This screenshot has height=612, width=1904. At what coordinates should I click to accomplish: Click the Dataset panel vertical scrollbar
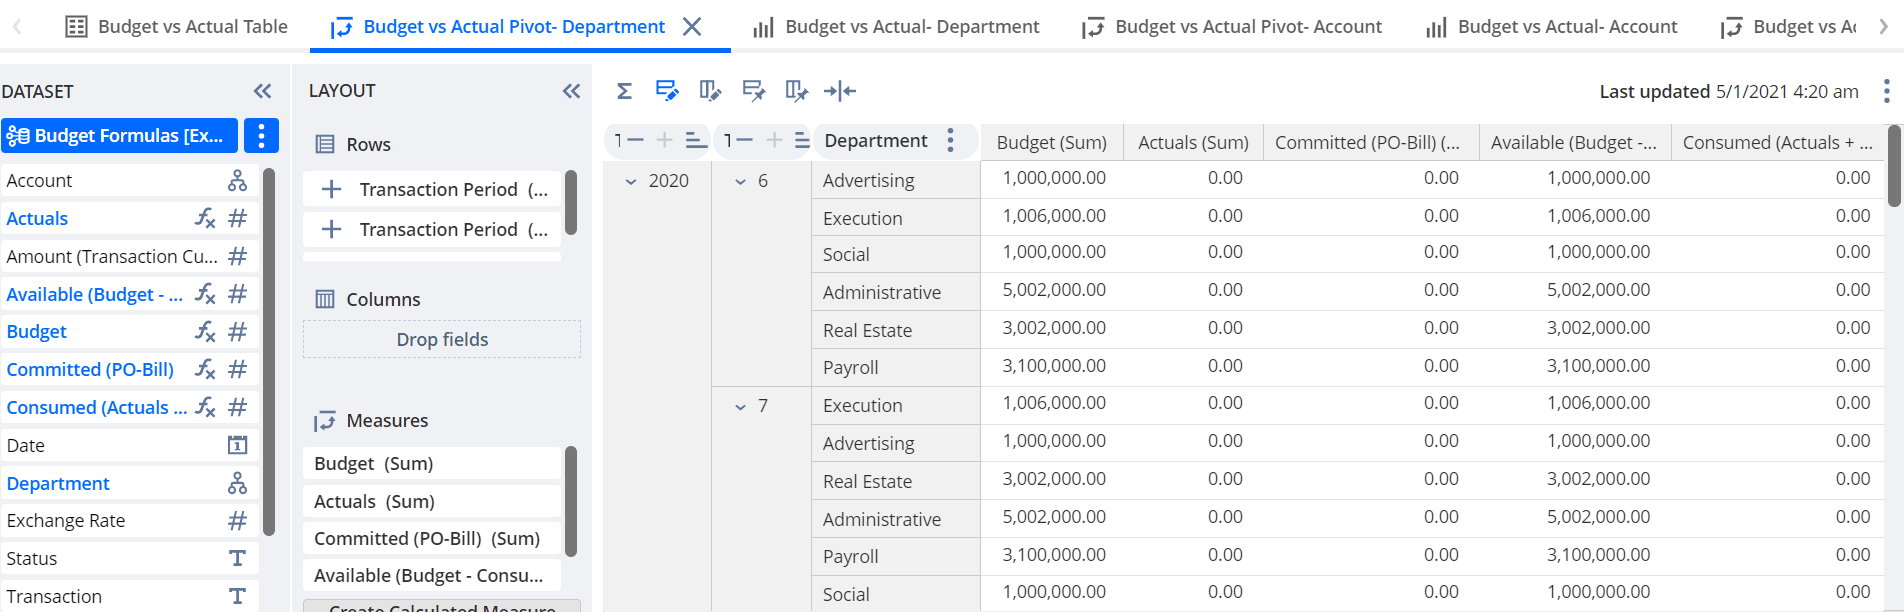point(268,351)
